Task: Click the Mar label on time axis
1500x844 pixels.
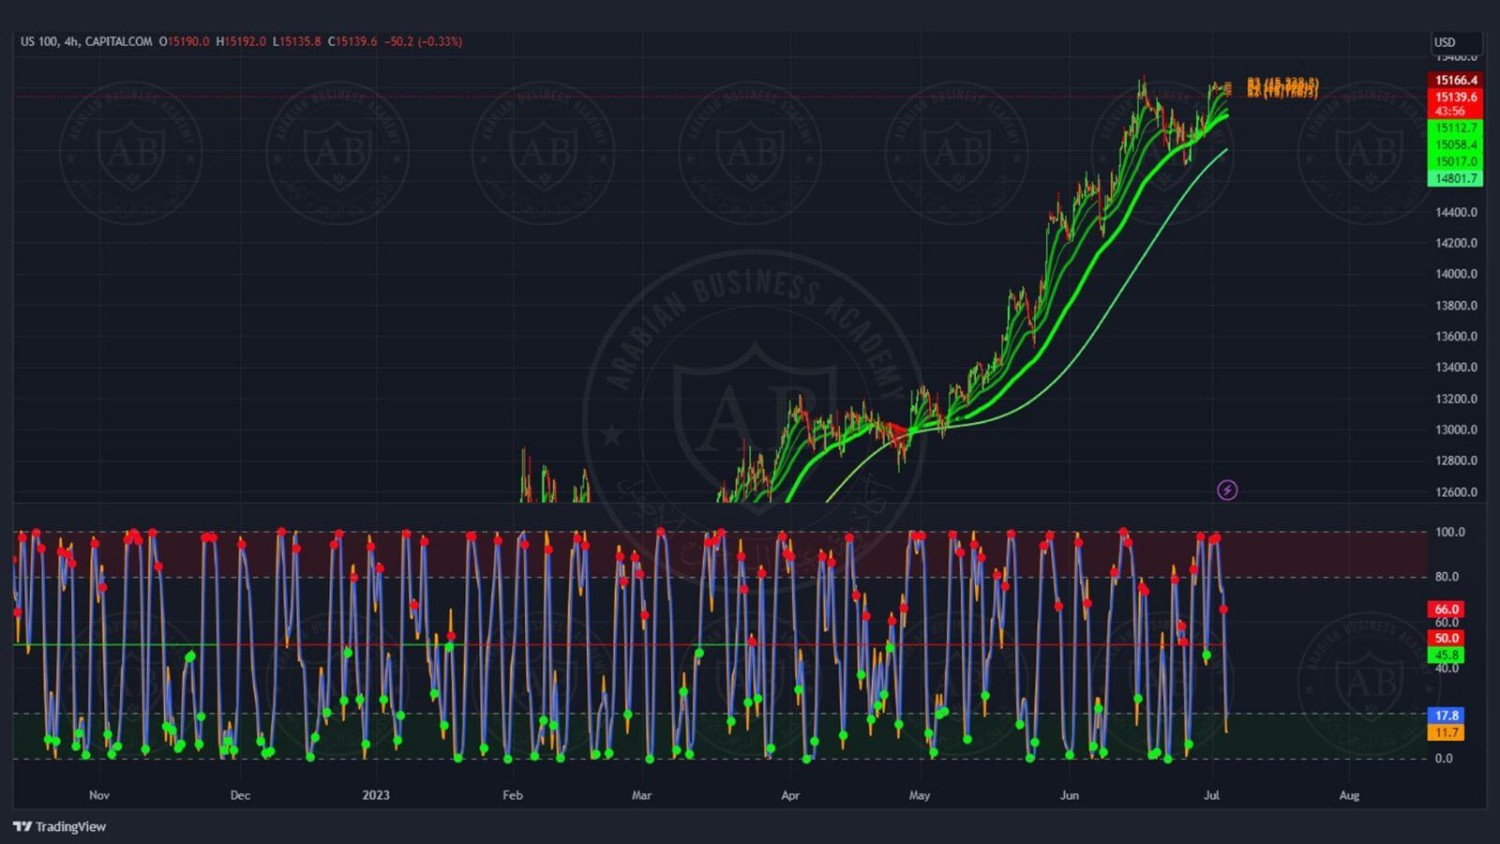Action: (641, 795)
